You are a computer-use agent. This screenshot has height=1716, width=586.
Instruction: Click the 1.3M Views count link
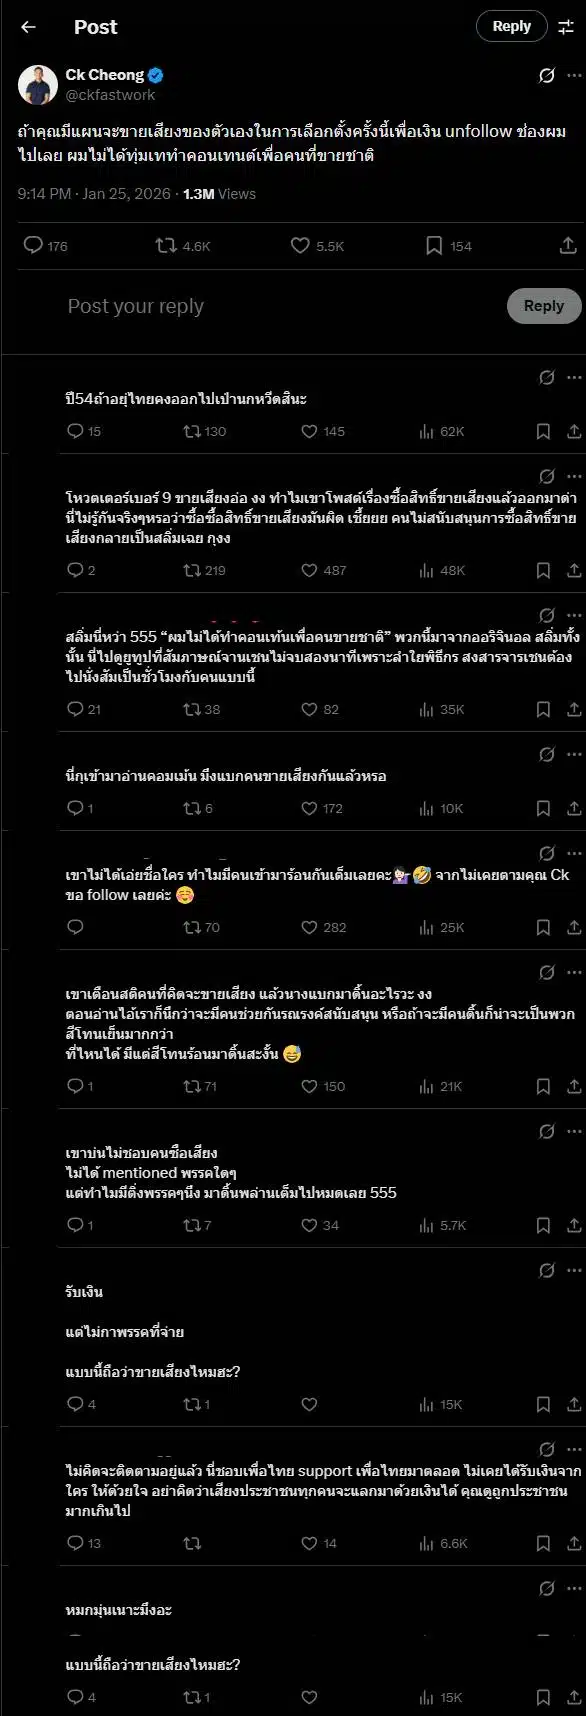[x=225, y=194]
